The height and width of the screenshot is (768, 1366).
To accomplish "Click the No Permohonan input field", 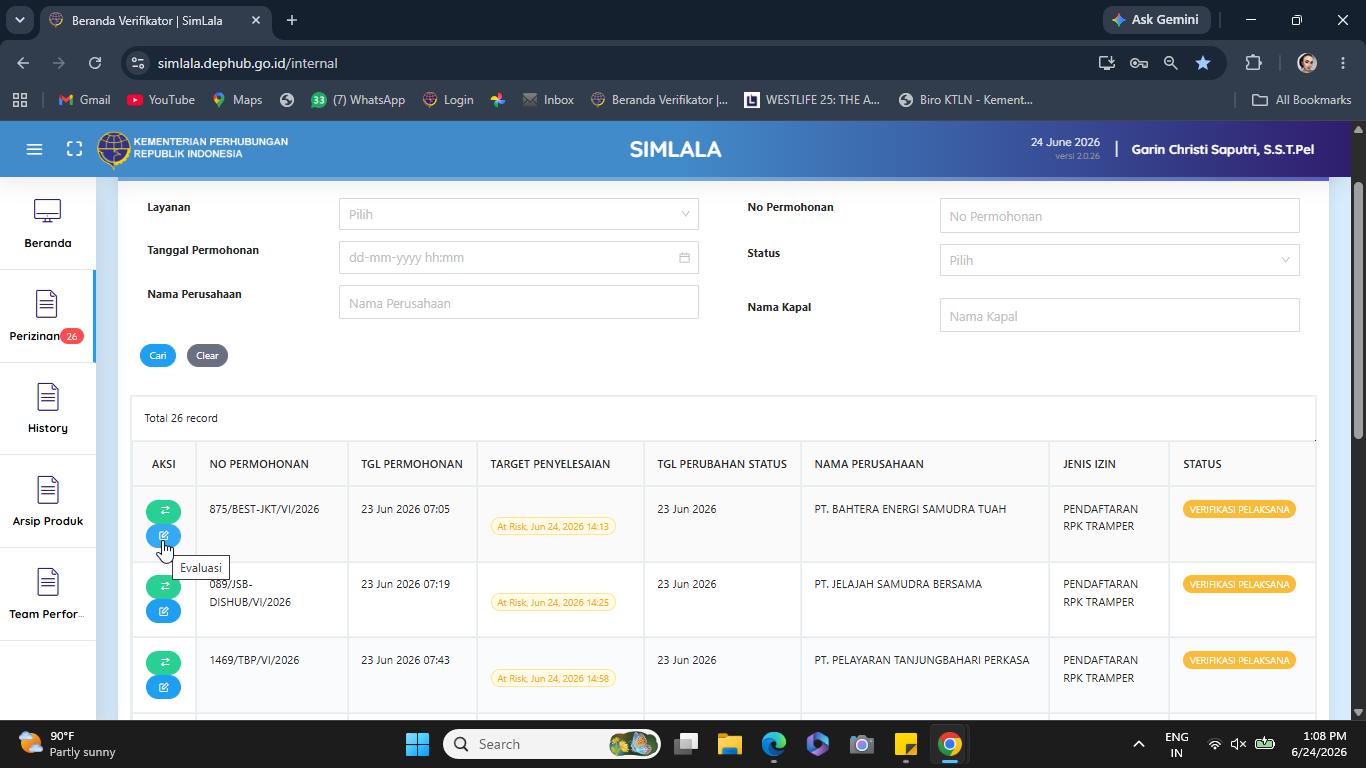I will (x=1119, y=216).
